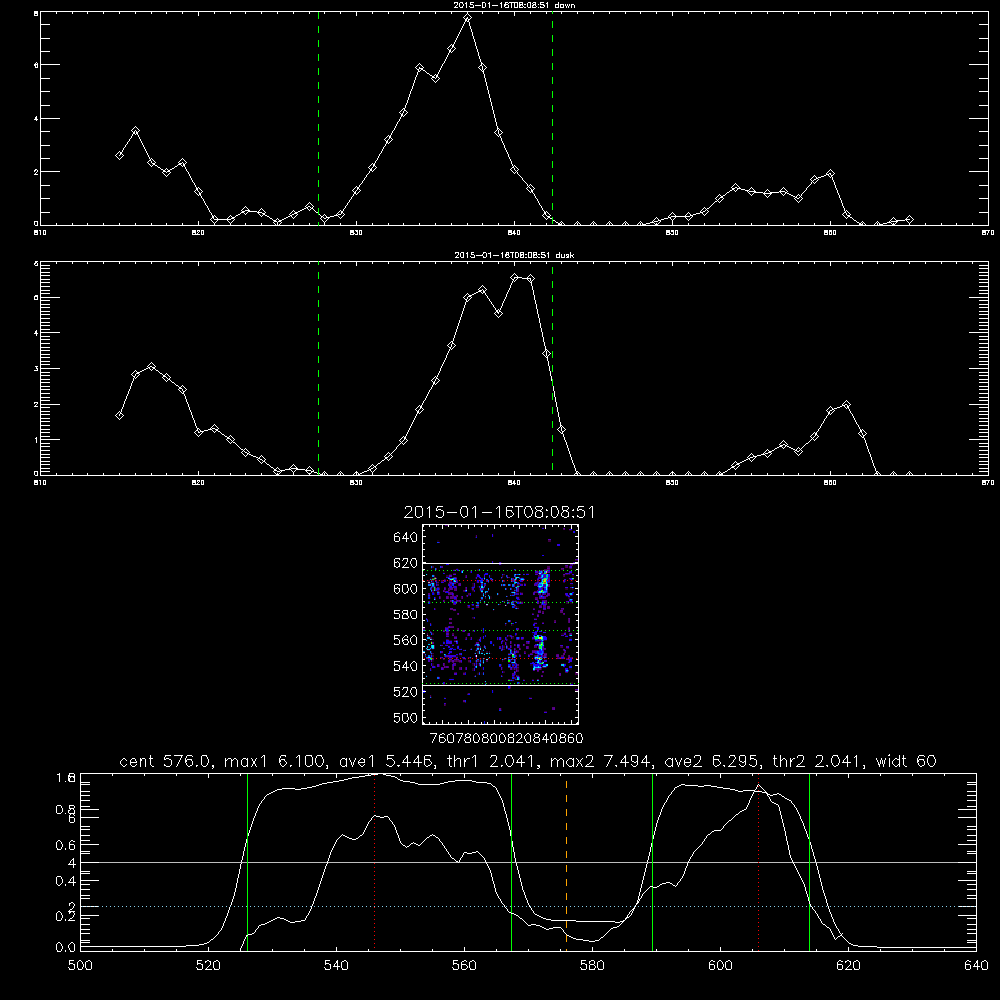Click the left red dotted peak line in bottom plot

[374, 862]
